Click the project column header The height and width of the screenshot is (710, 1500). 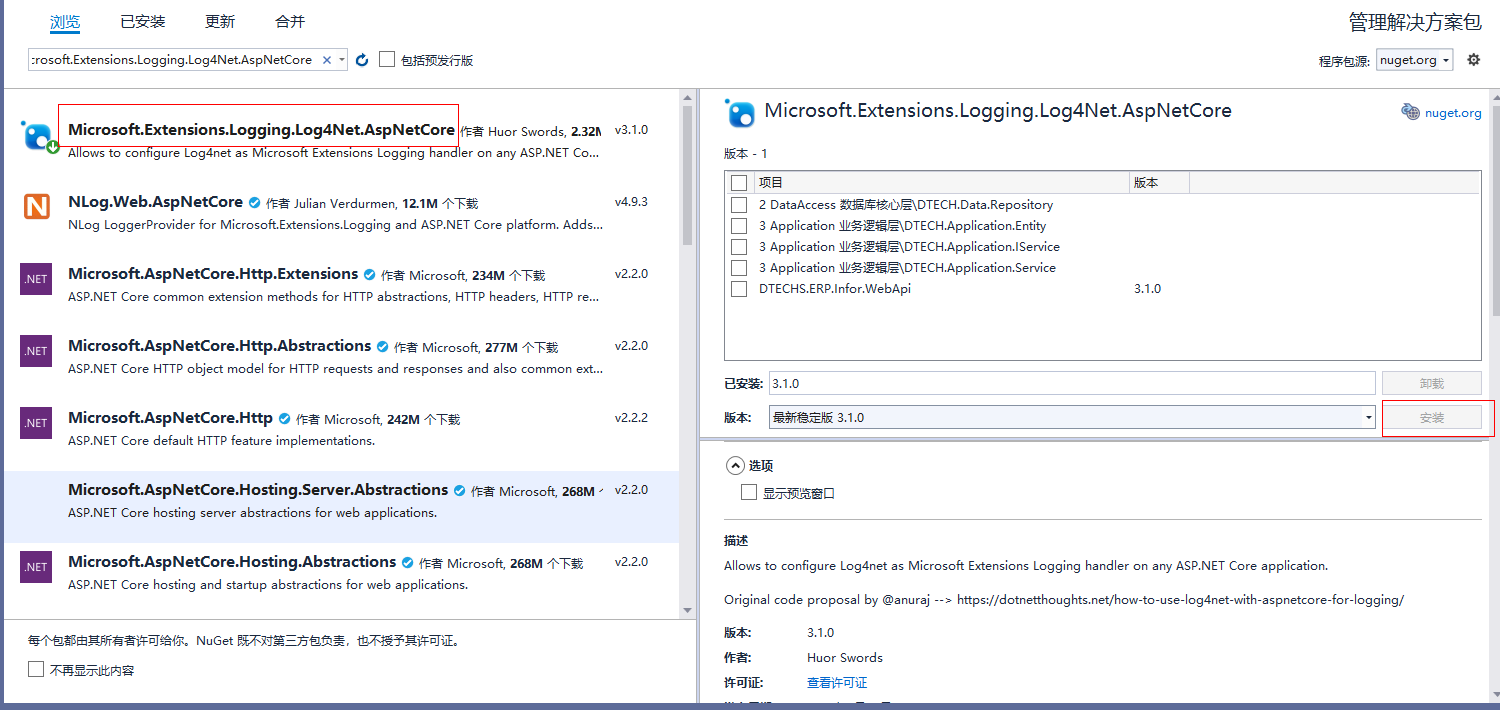pyautogui.click(x=942, y=183)
